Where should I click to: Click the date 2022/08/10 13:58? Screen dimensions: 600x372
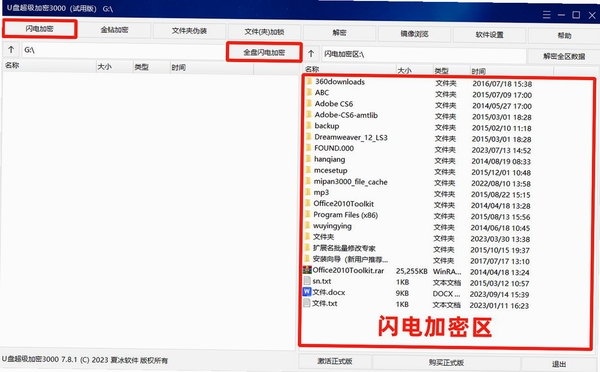point(501,184)
